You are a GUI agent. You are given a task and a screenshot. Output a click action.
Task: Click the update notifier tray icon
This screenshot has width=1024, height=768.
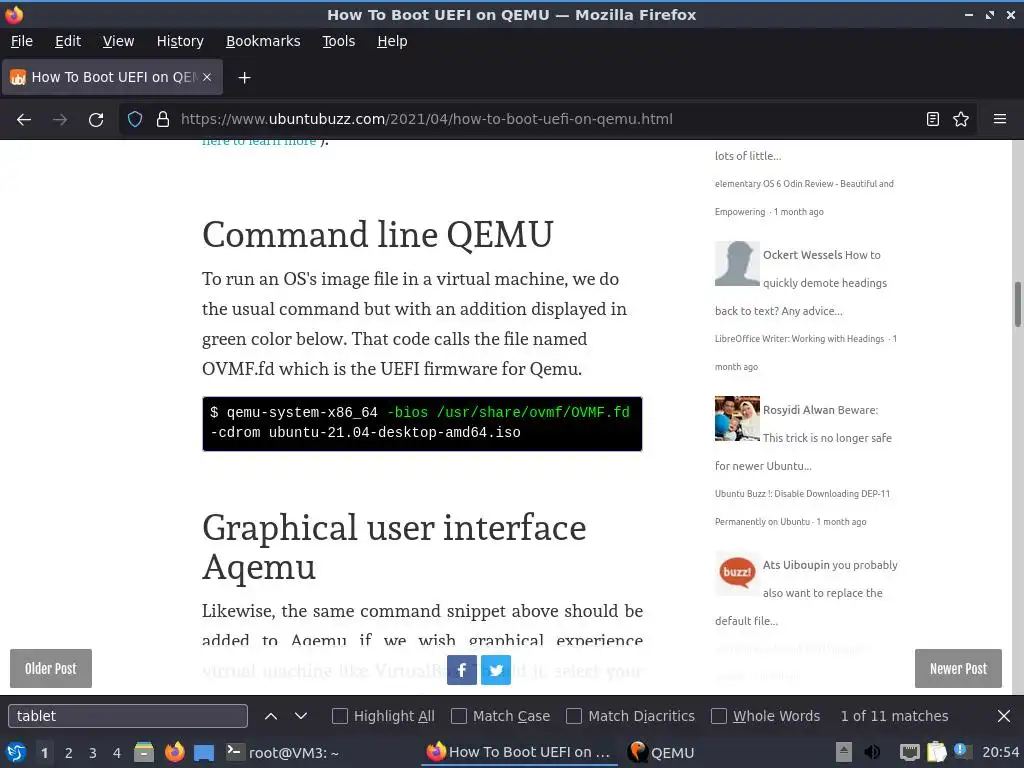point(961,751)
